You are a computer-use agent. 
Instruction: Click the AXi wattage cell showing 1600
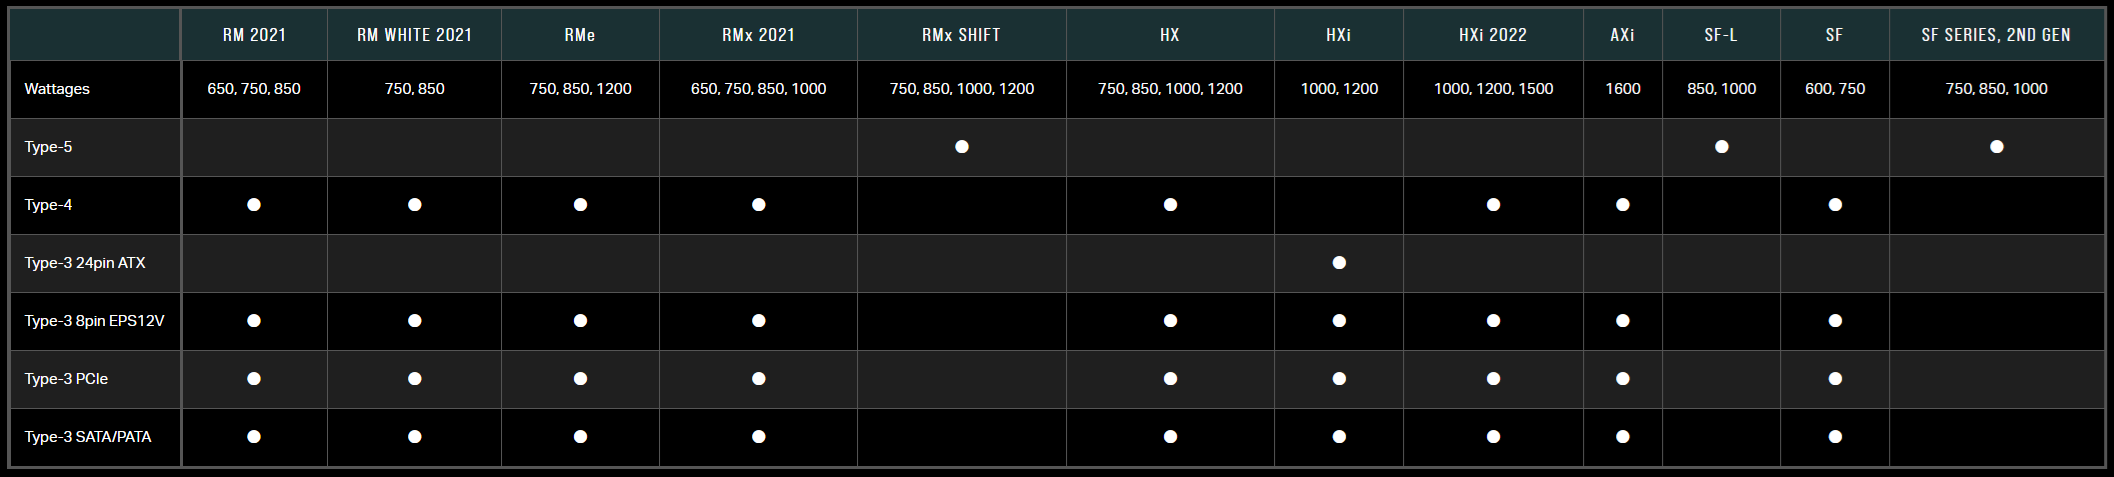click(1622, 89)
